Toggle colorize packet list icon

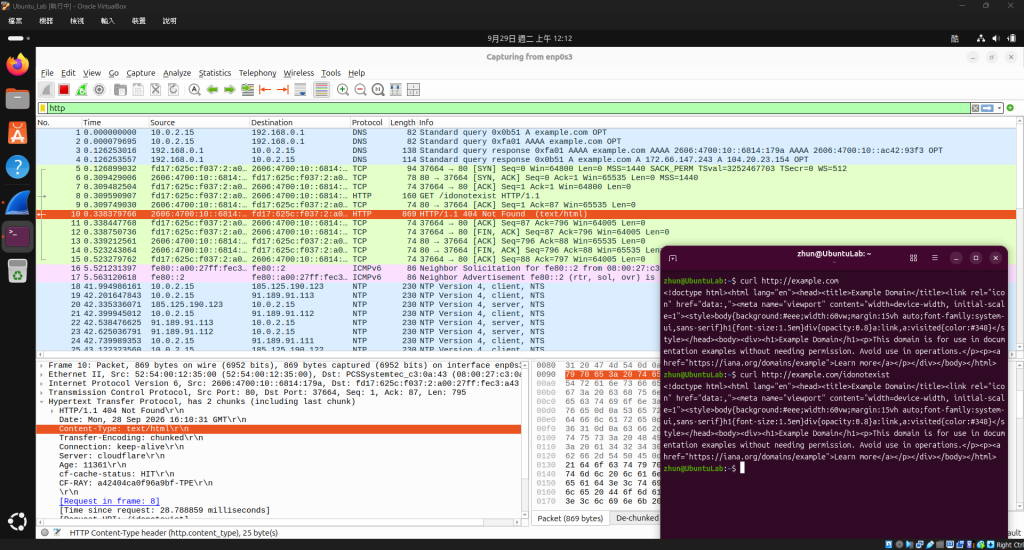click(x=321, y=90)
